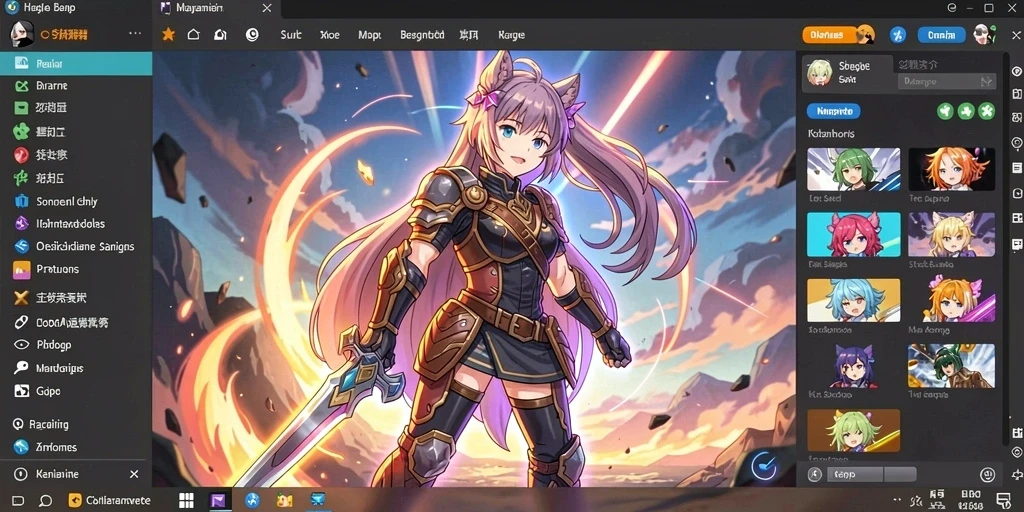The height and width of the screenshot is (512, 1024).
Task: Toggle the first green circle icon in panel
Action: (945, 111)
